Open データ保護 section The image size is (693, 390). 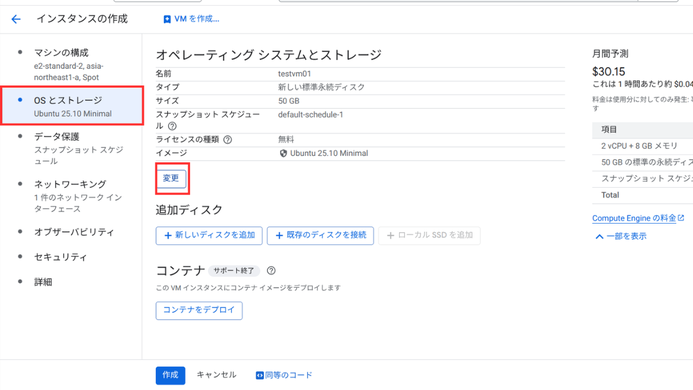(x=72, y=148)
